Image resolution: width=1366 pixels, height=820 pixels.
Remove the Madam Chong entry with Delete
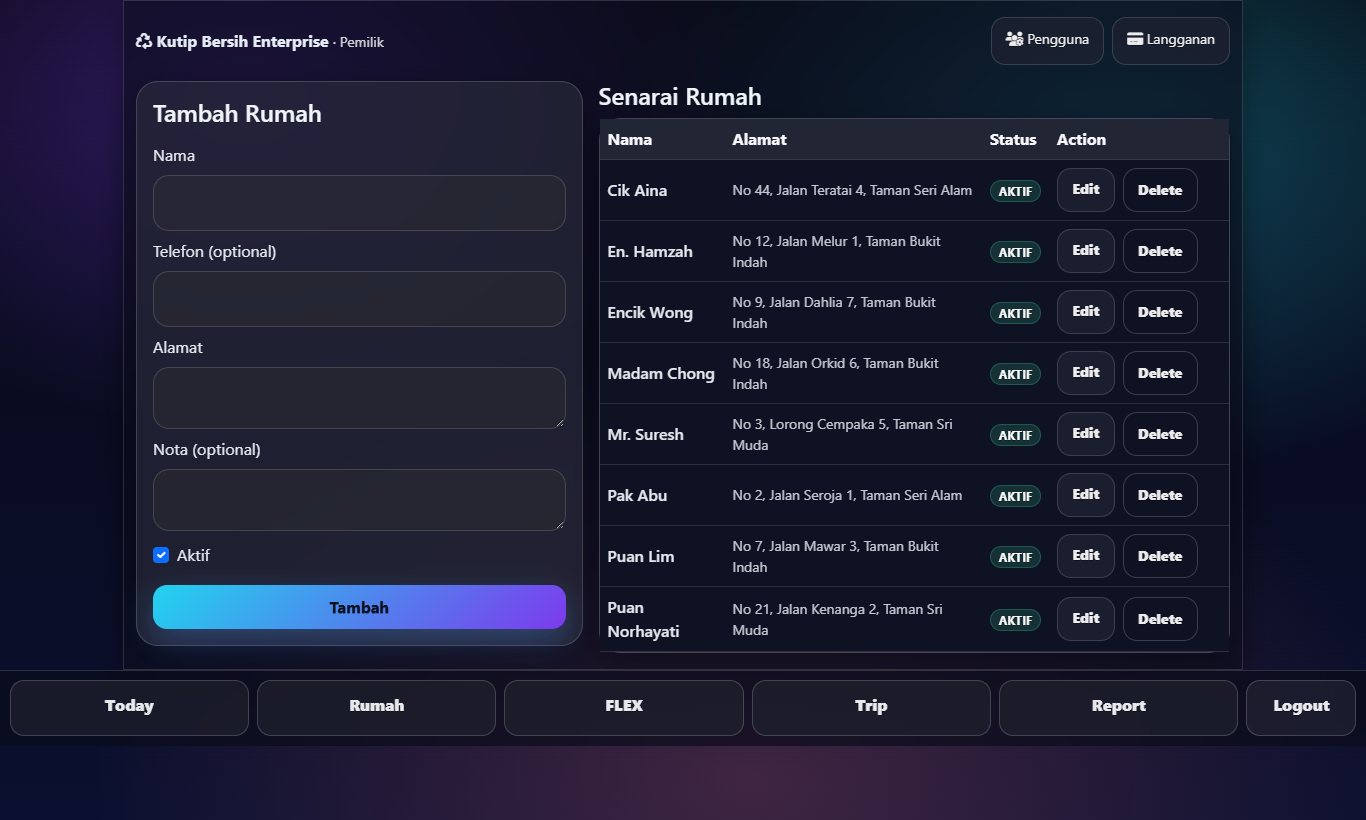click(x=1160, y=373)
